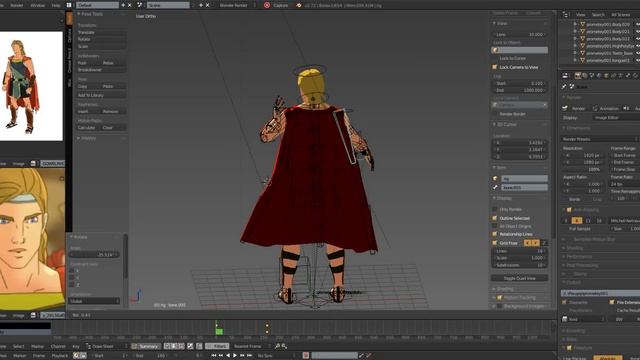Open the Window menu
The image size is (640, 360).
pyautogui.click(x=38, y=5)
